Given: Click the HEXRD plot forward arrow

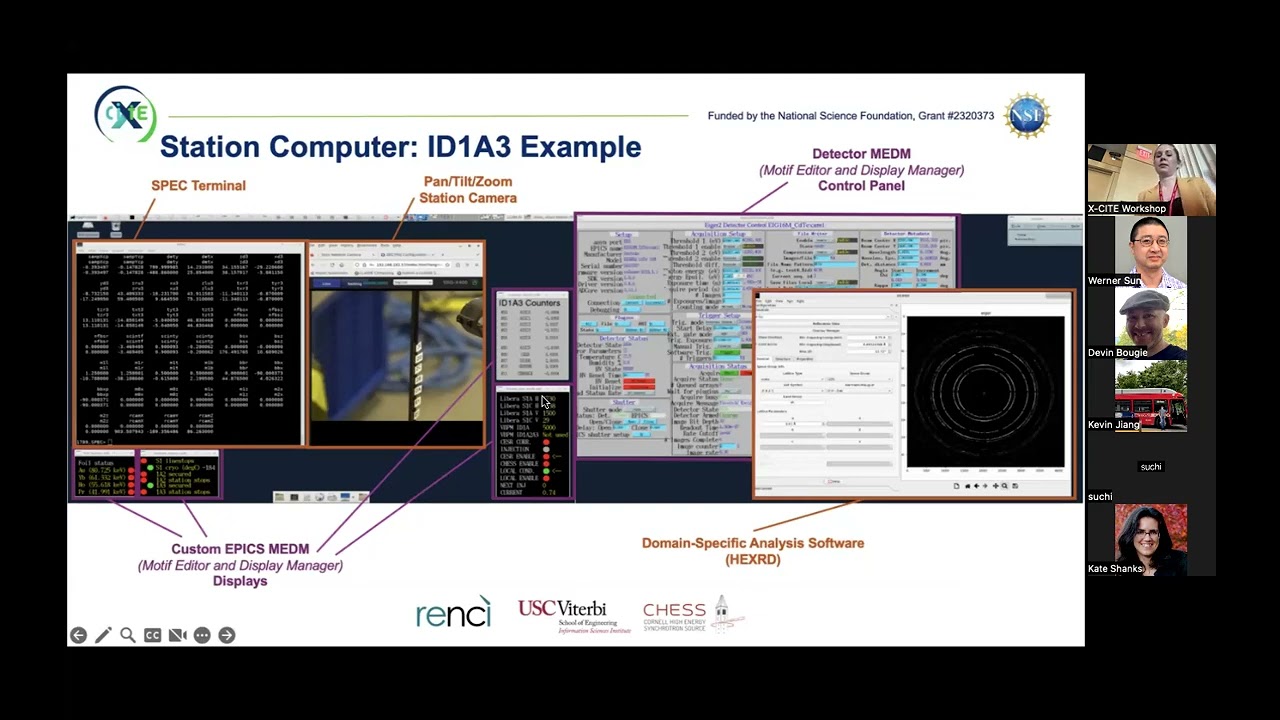Looking at the screenshot, I should [985, 486].
